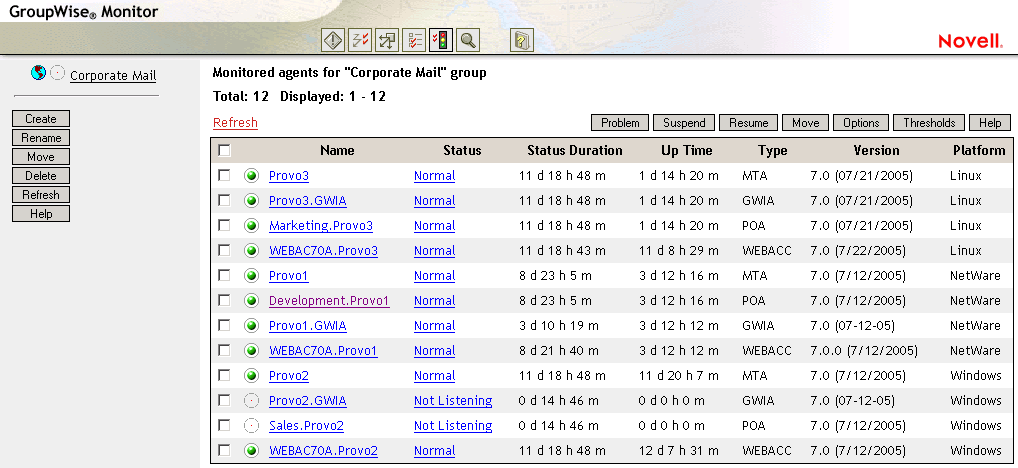Open the WEBAC70A.Provo1 agent link

click(x=323, y=351)
